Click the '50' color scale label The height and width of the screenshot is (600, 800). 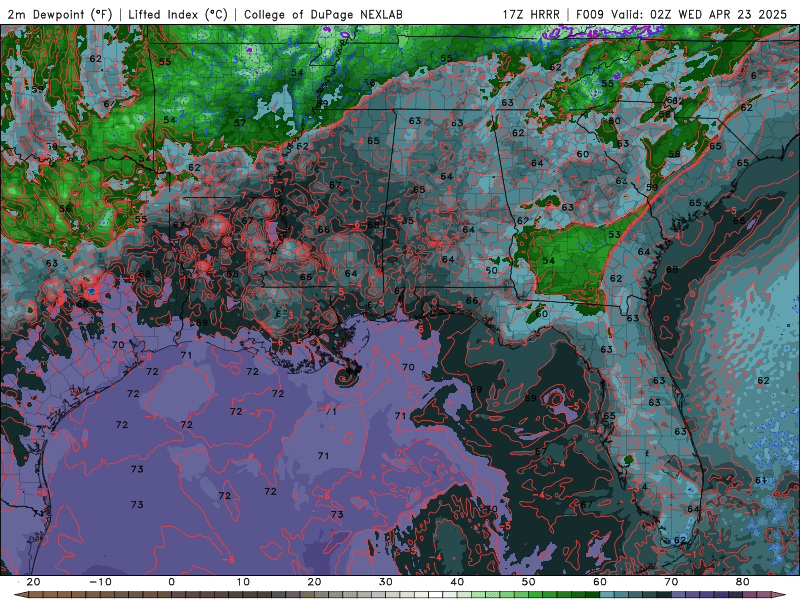click(529, 582)
